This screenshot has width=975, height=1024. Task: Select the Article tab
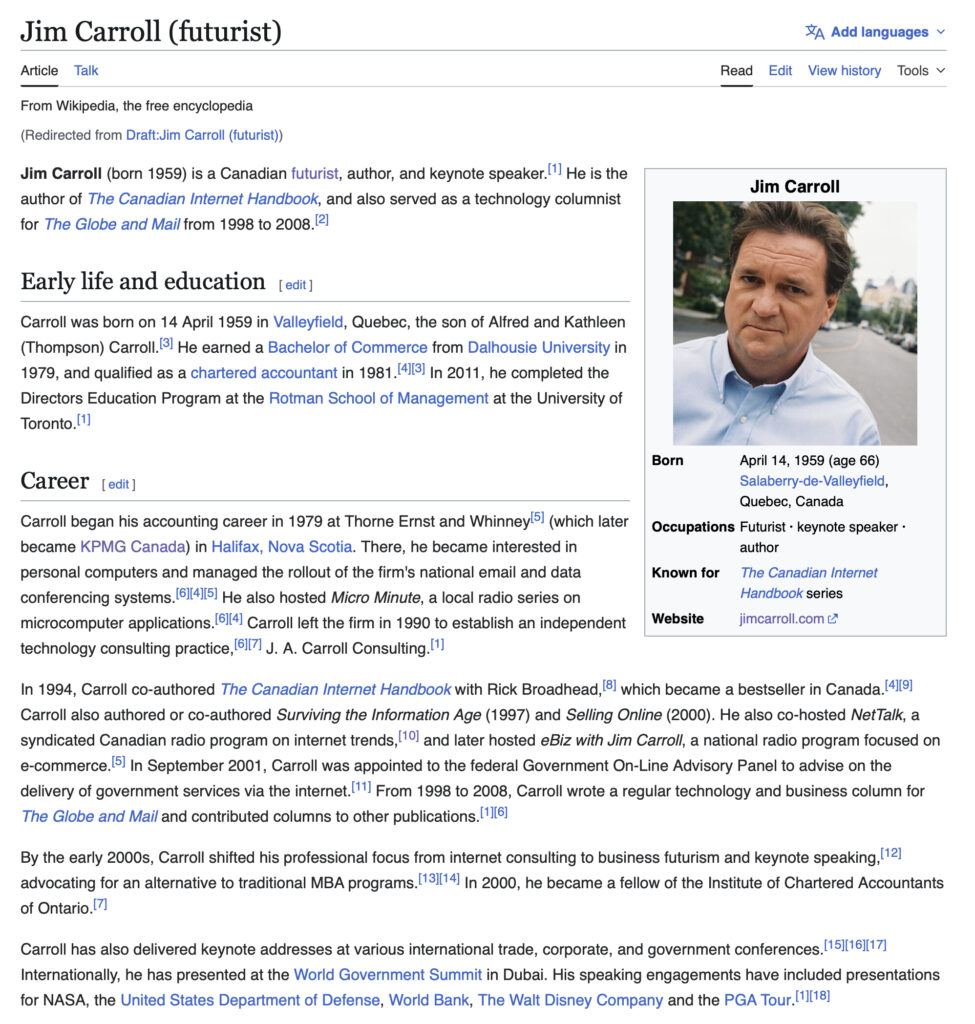pos(40,71)
